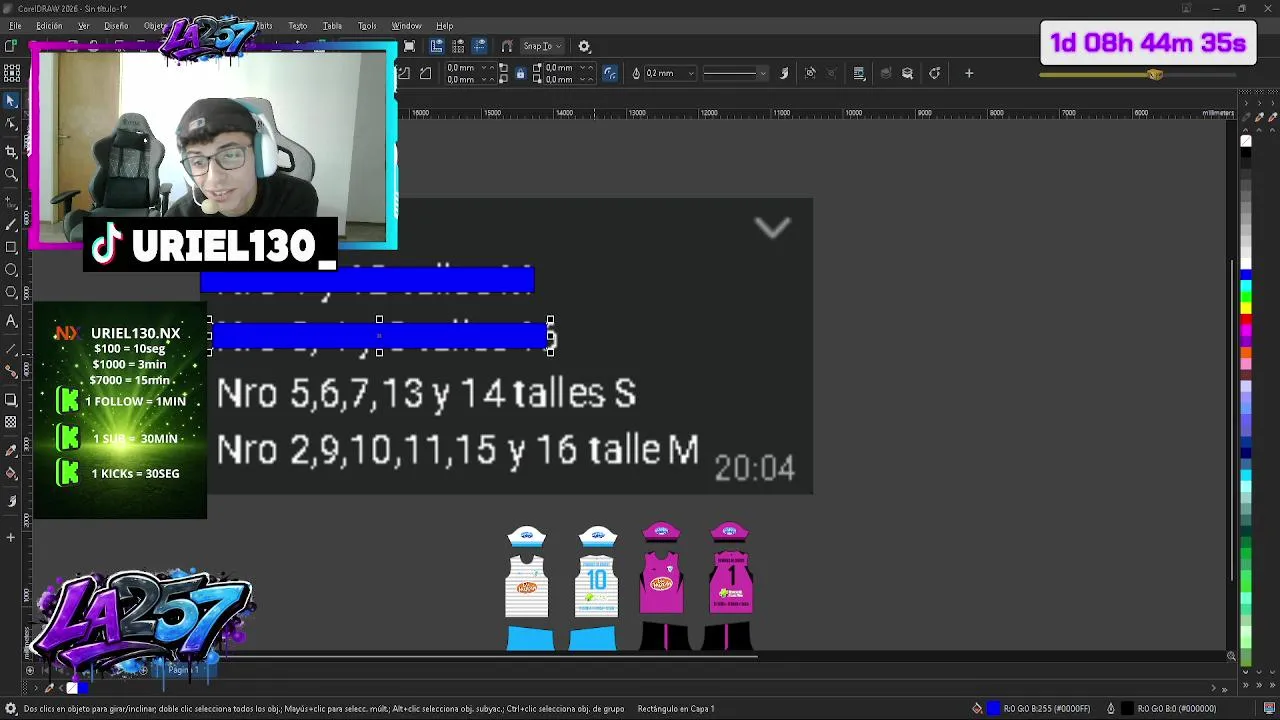The image size is (1280, 720).
Task: Open the Tools menu
Action: click(x=367, y=26)
